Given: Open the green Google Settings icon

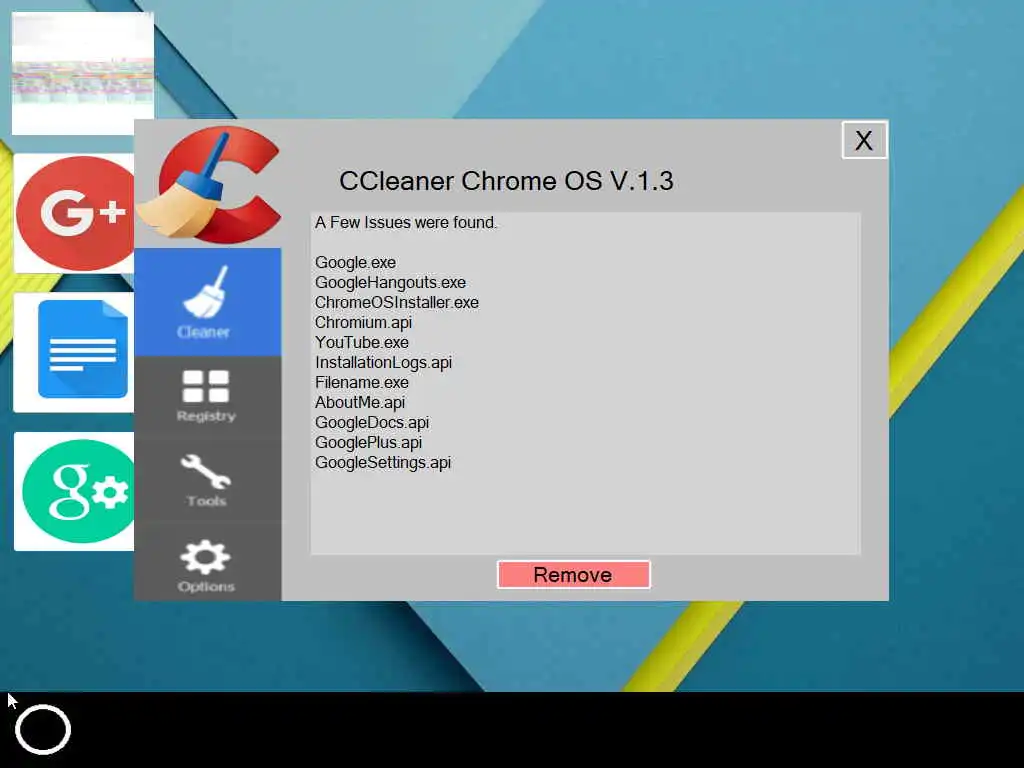Looking at the screenshot, I should coord(74,491).
